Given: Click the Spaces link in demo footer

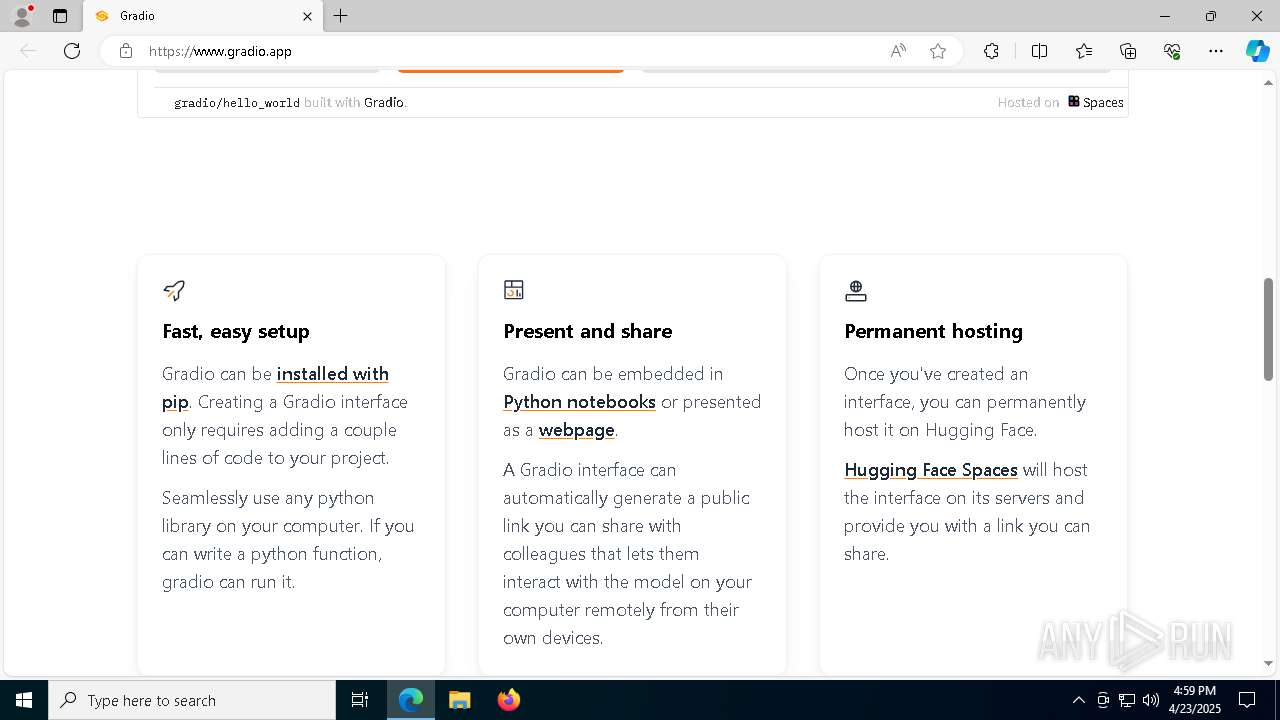Looking at the screenshot, I should (x=1095, y=102).
